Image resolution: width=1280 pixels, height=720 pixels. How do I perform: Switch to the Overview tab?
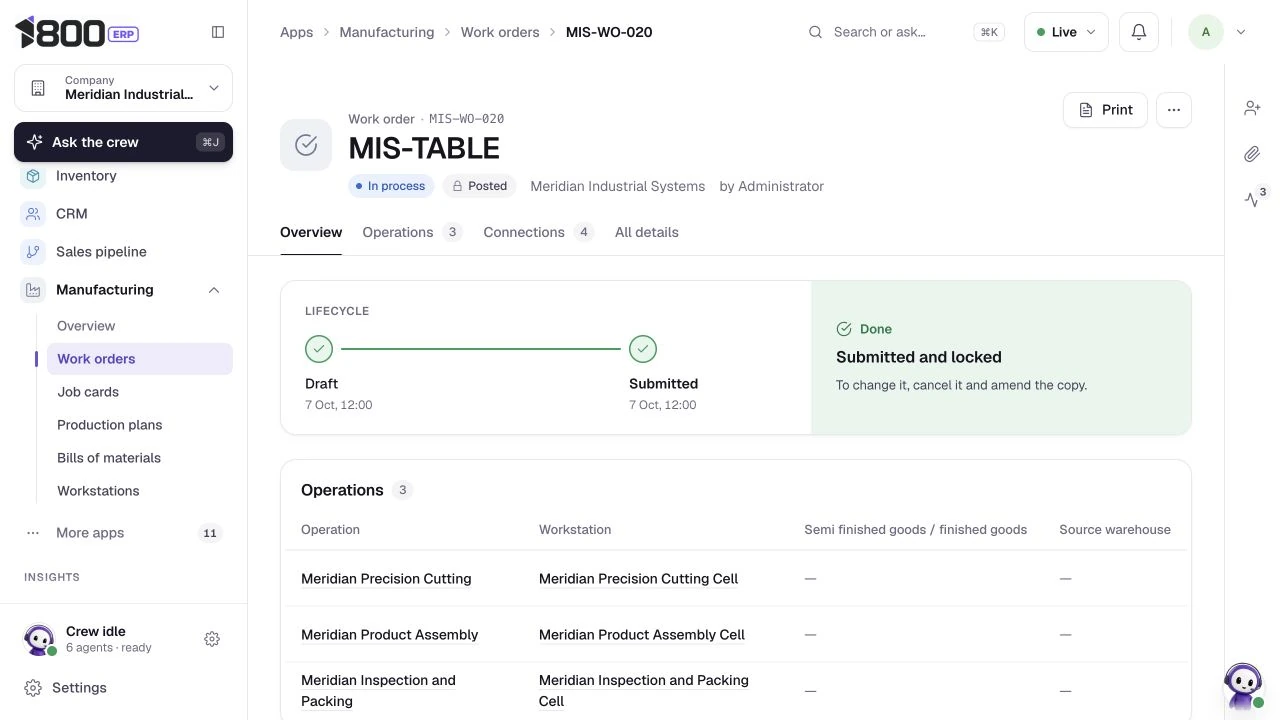tap(311, 232)
